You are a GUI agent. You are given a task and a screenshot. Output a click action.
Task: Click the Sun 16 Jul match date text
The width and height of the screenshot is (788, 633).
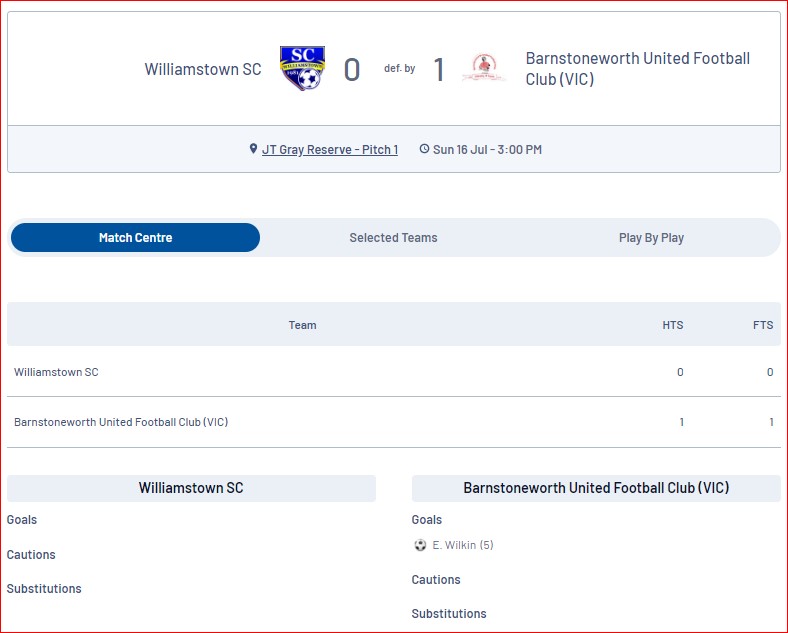click(x=487, y=149)
